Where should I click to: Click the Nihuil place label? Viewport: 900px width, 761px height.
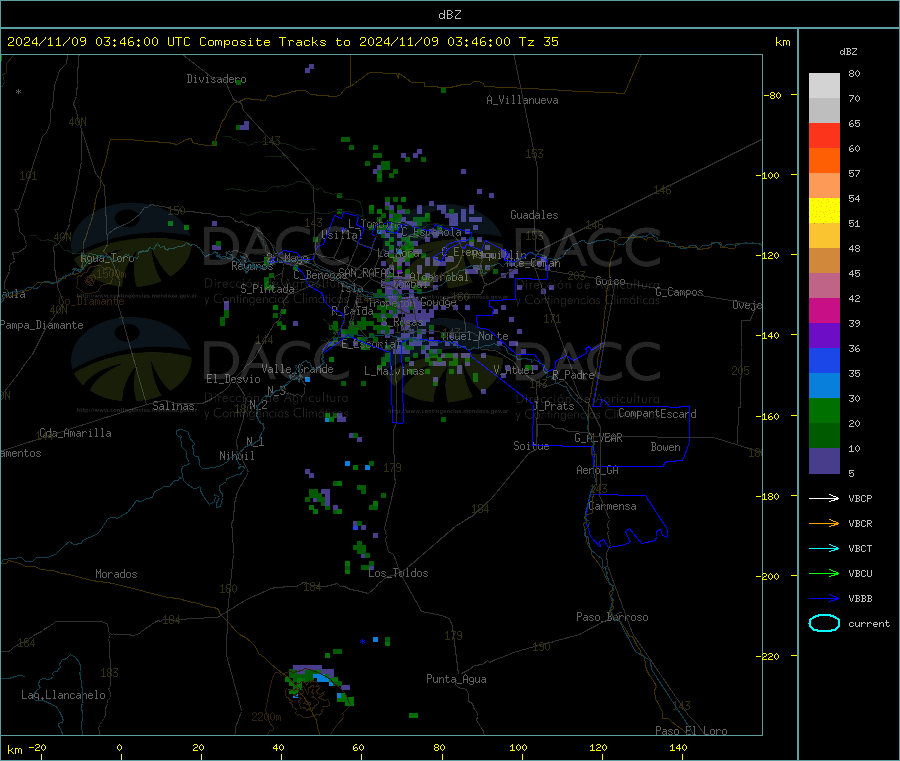coord(236,456)
